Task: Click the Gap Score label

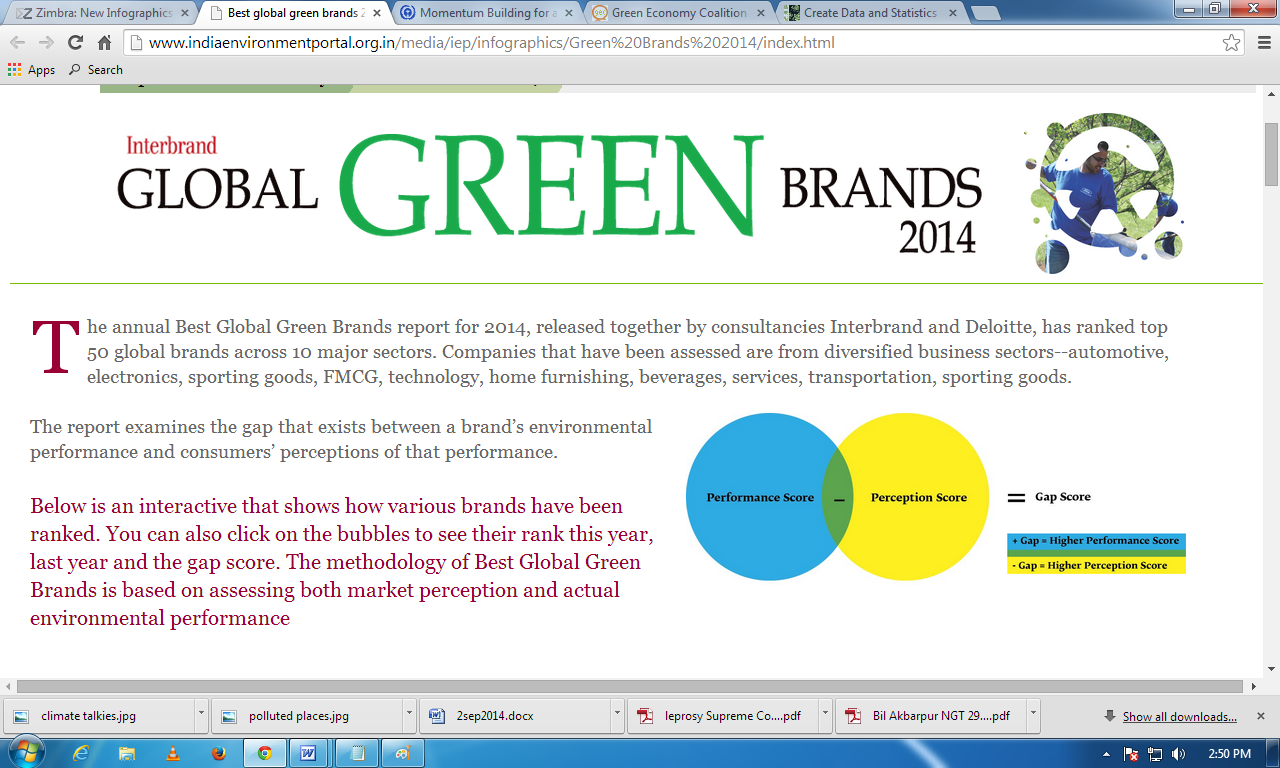Action: coord(1062,497)
